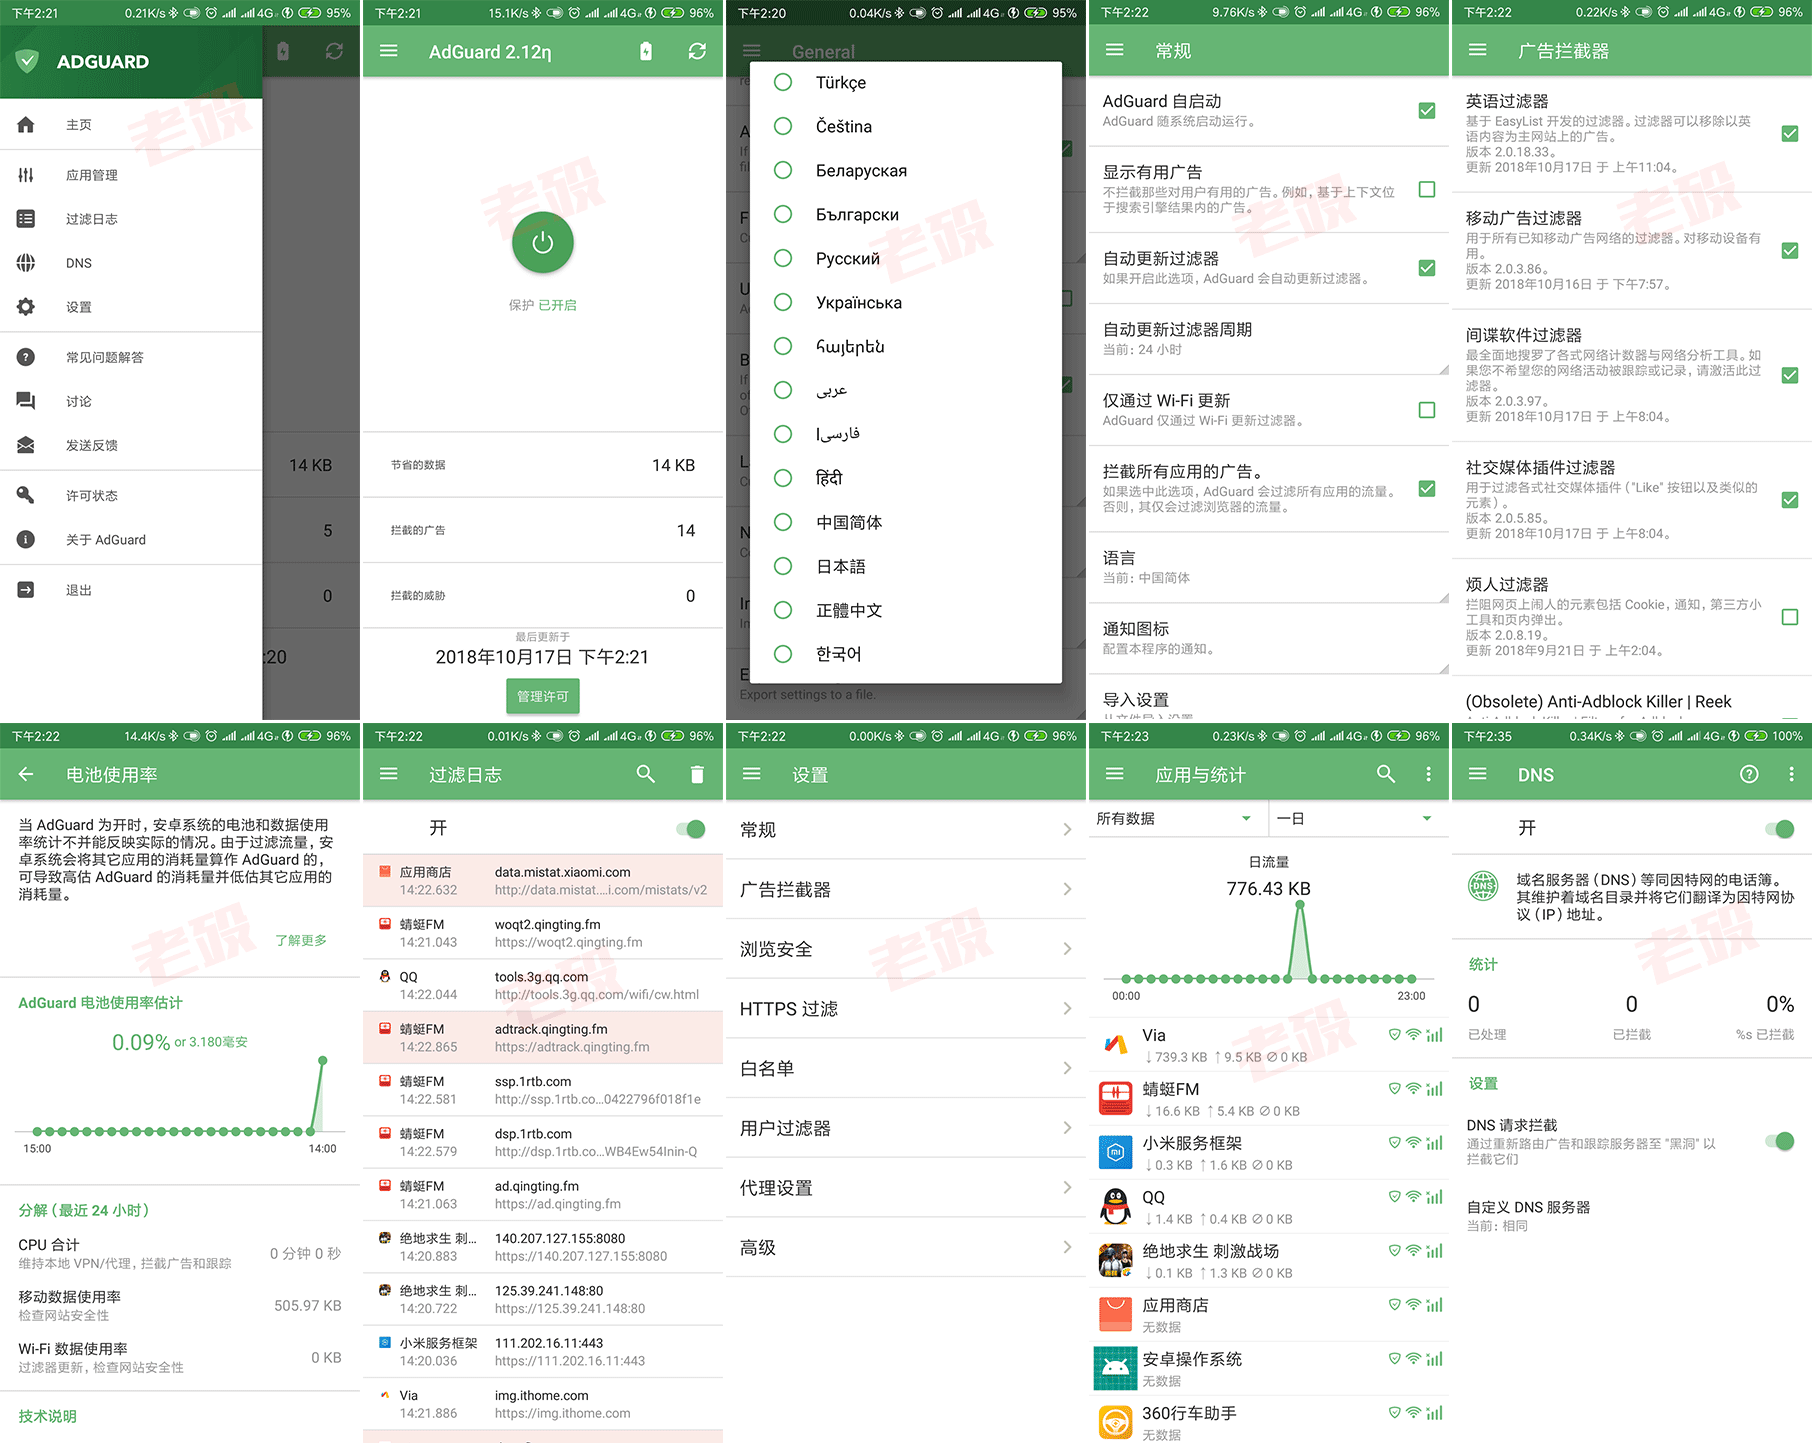Expand 广告拦截器 settings row chevron
This screenshot has height=1443, width=1812.
tap(1068, 889)
